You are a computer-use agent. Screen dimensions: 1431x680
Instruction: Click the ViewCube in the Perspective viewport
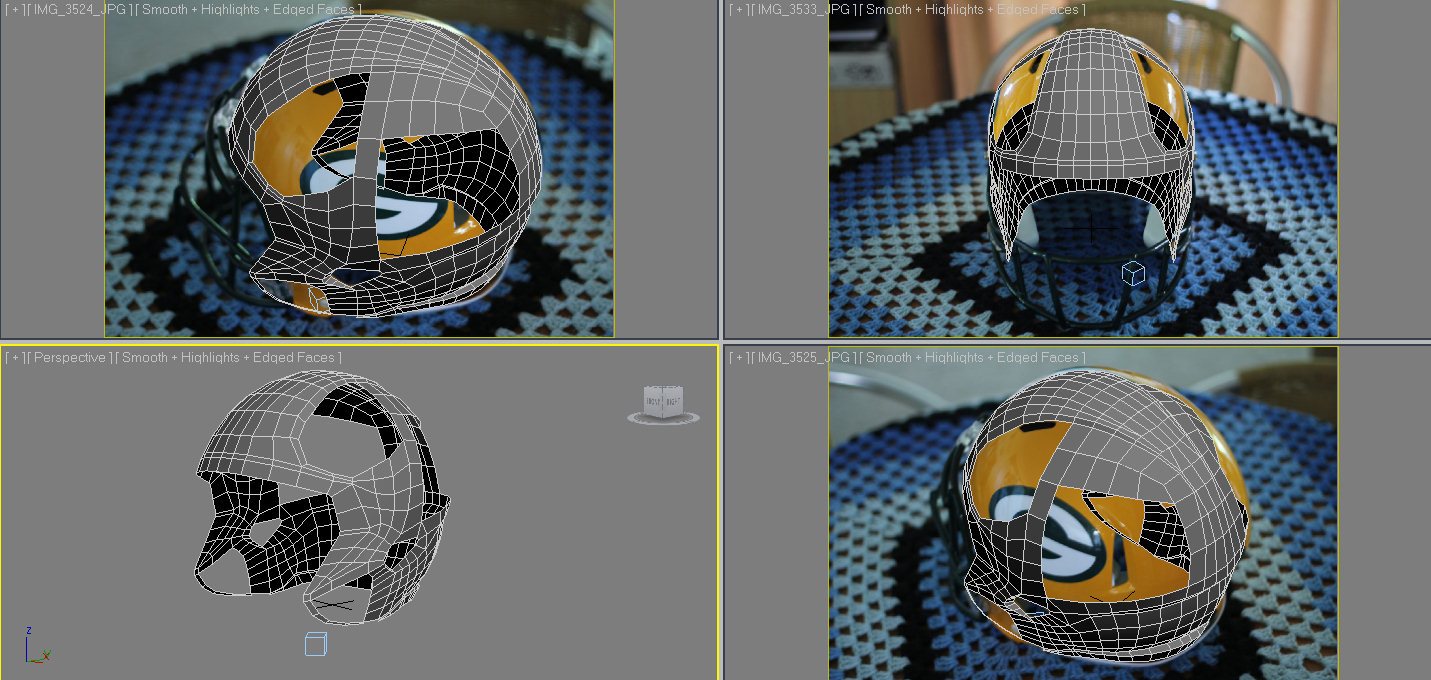[x=663, y=401]
